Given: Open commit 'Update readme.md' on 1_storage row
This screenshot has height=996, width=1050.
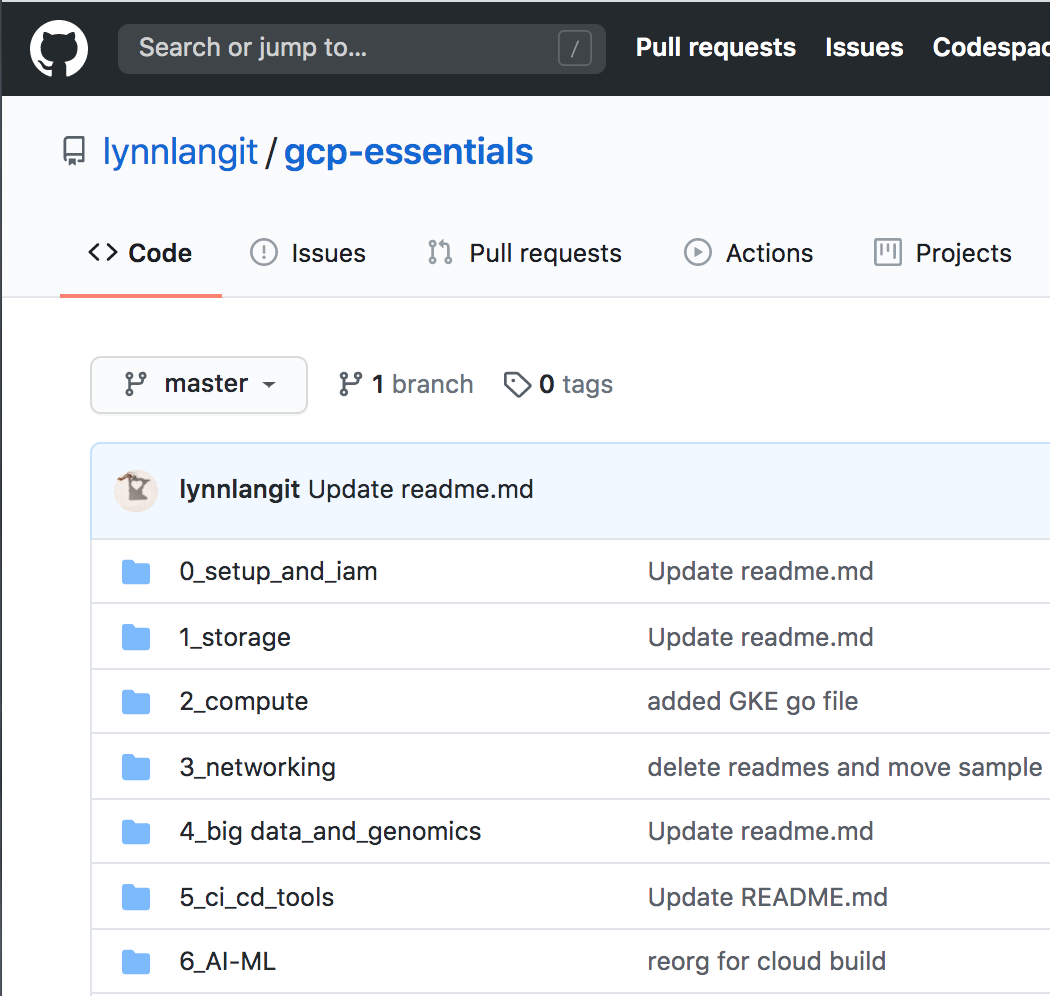Looking at the screenshot, I should (x=761, y=637).
